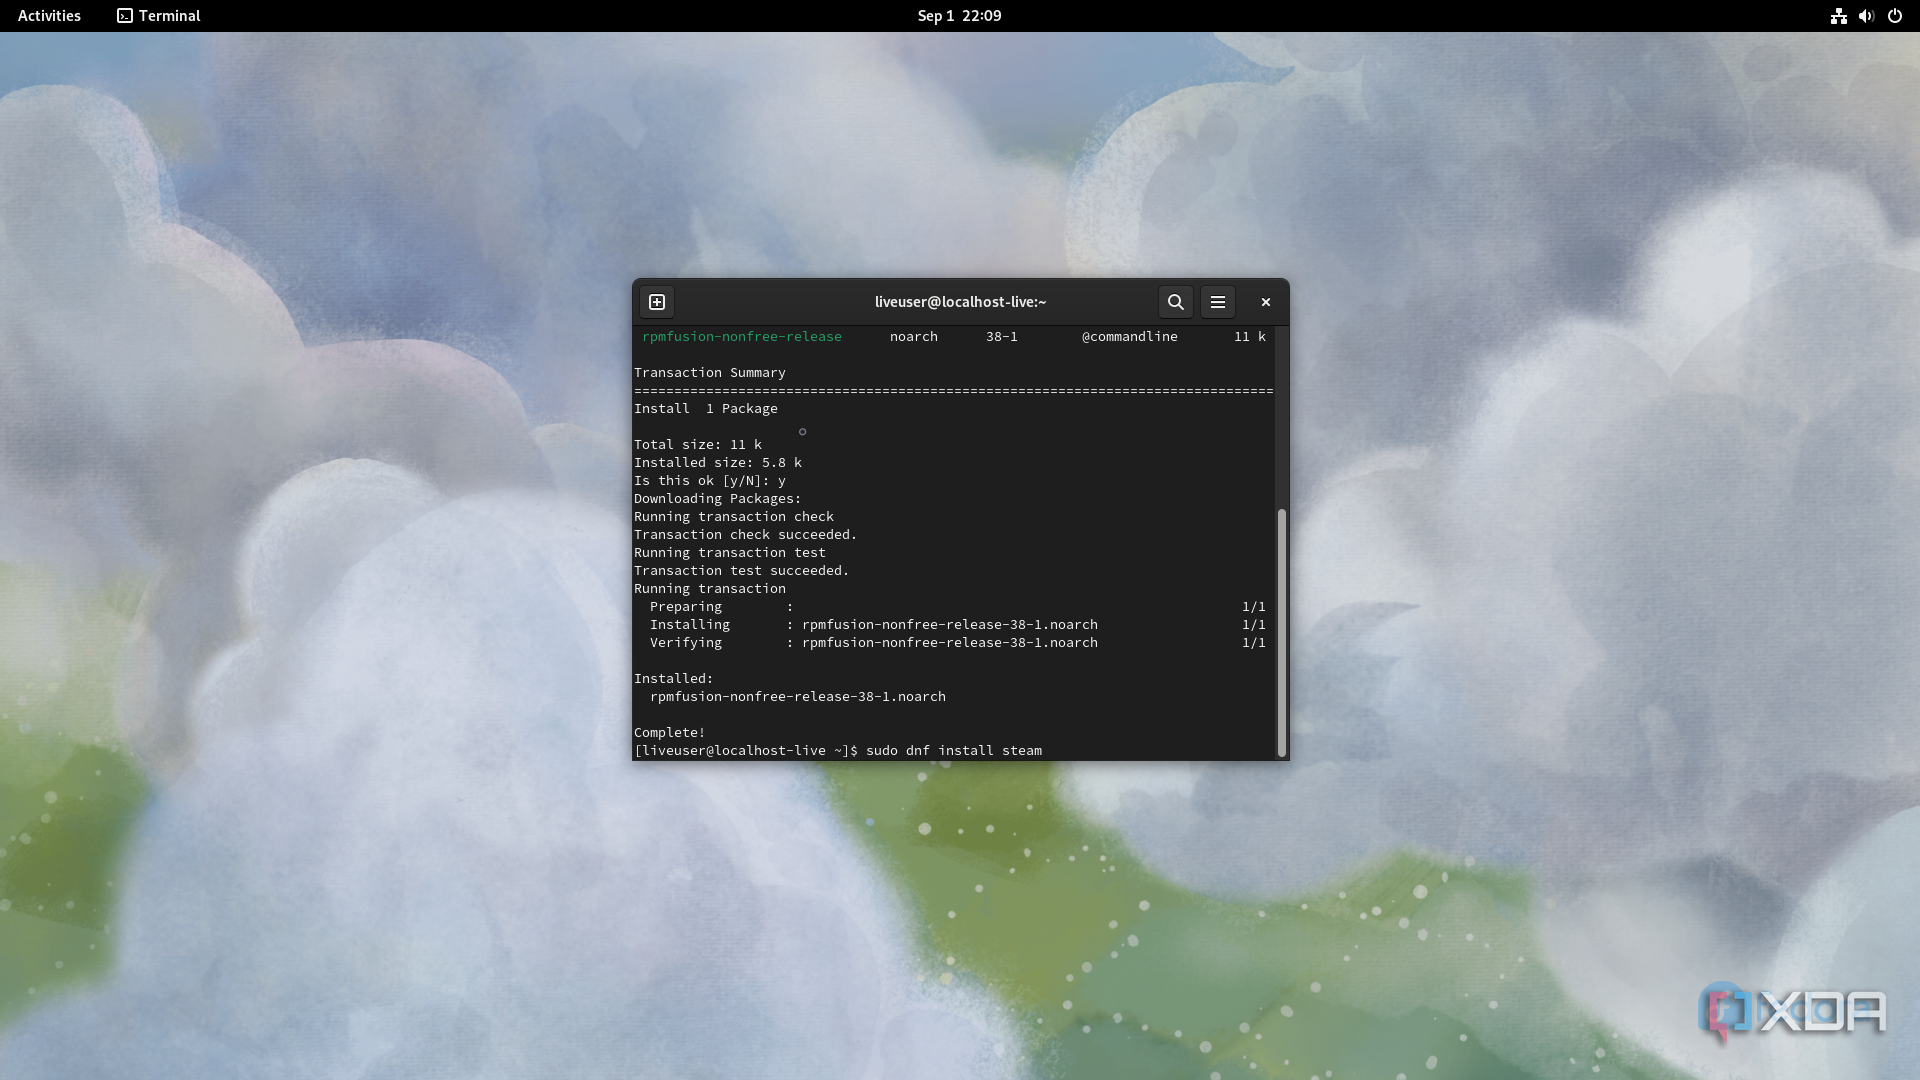Click the Transaction Summary heading text
The image size is (1920, 1080).
[709, 373]
